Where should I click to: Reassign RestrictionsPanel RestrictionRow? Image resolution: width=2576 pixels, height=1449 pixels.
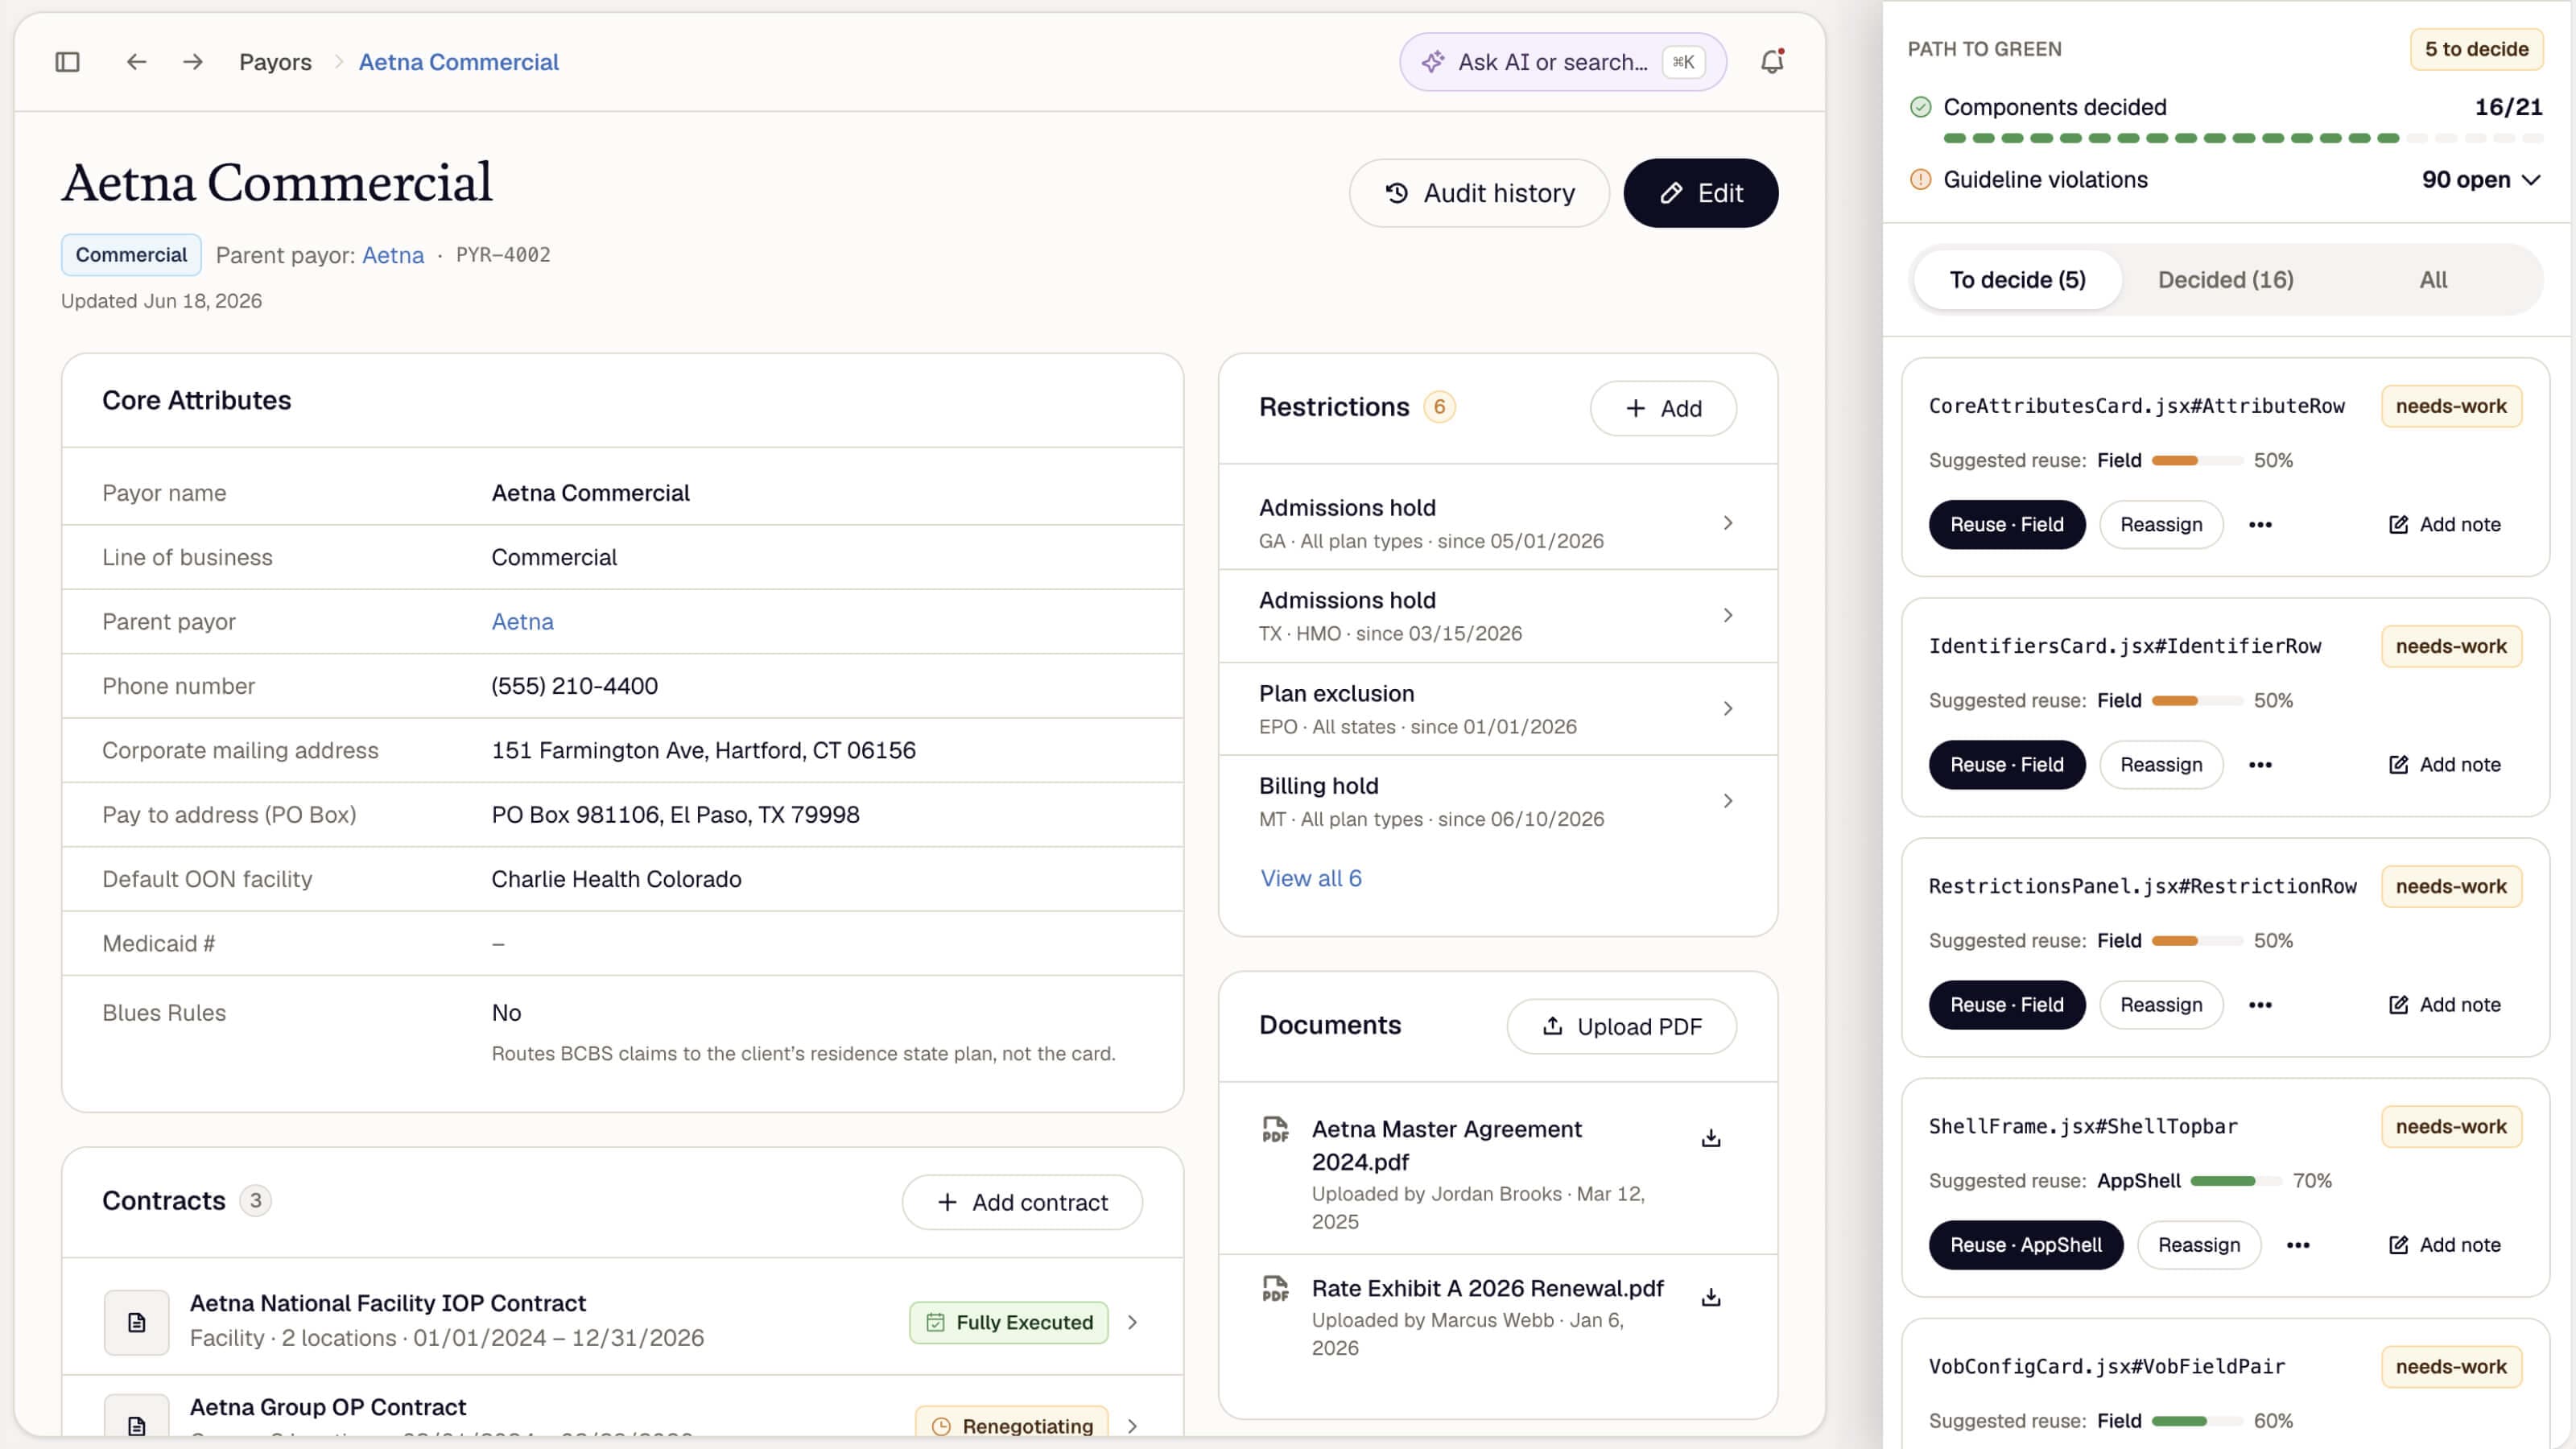[x=2161, y=1005]
